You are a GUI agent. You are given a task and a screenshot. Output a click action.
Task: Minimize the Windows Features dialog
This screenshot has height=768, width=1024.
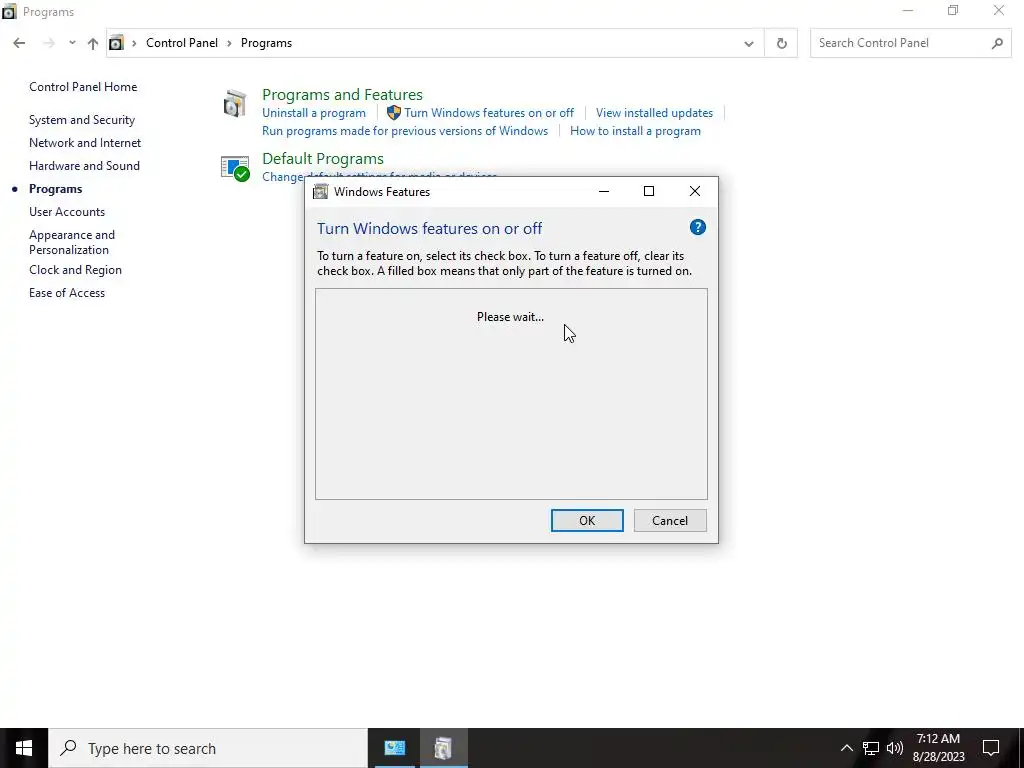point(604,191)
